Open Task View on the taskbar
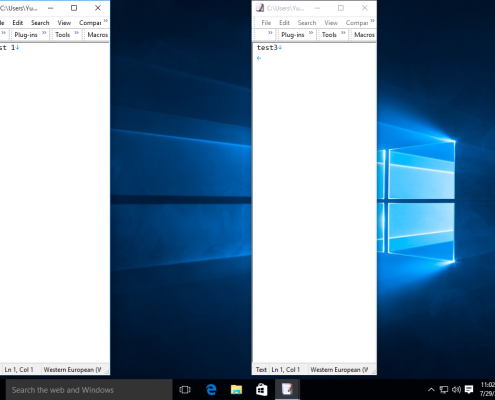The width and height of the screenshot is (495, 400). click(185, 389)
